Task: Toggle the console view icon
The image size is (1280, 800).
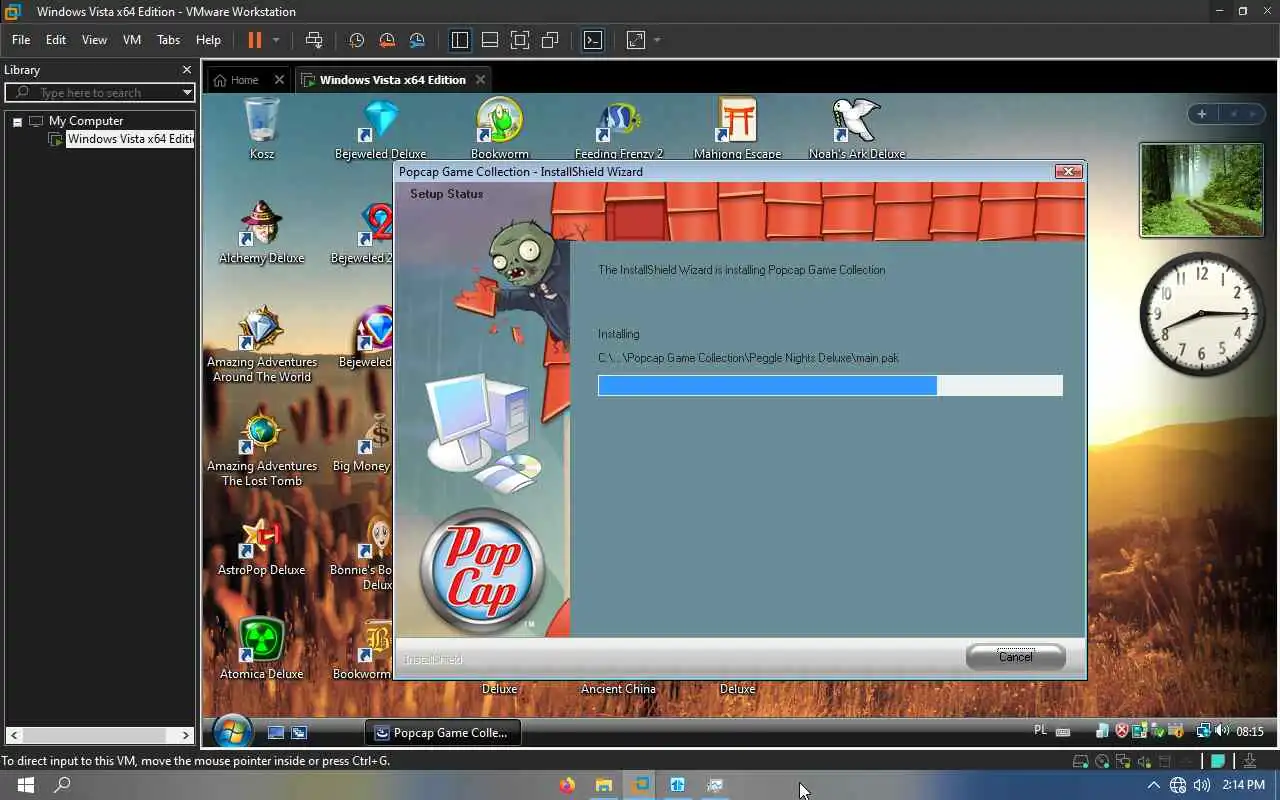Action: (x=593, y=40)
